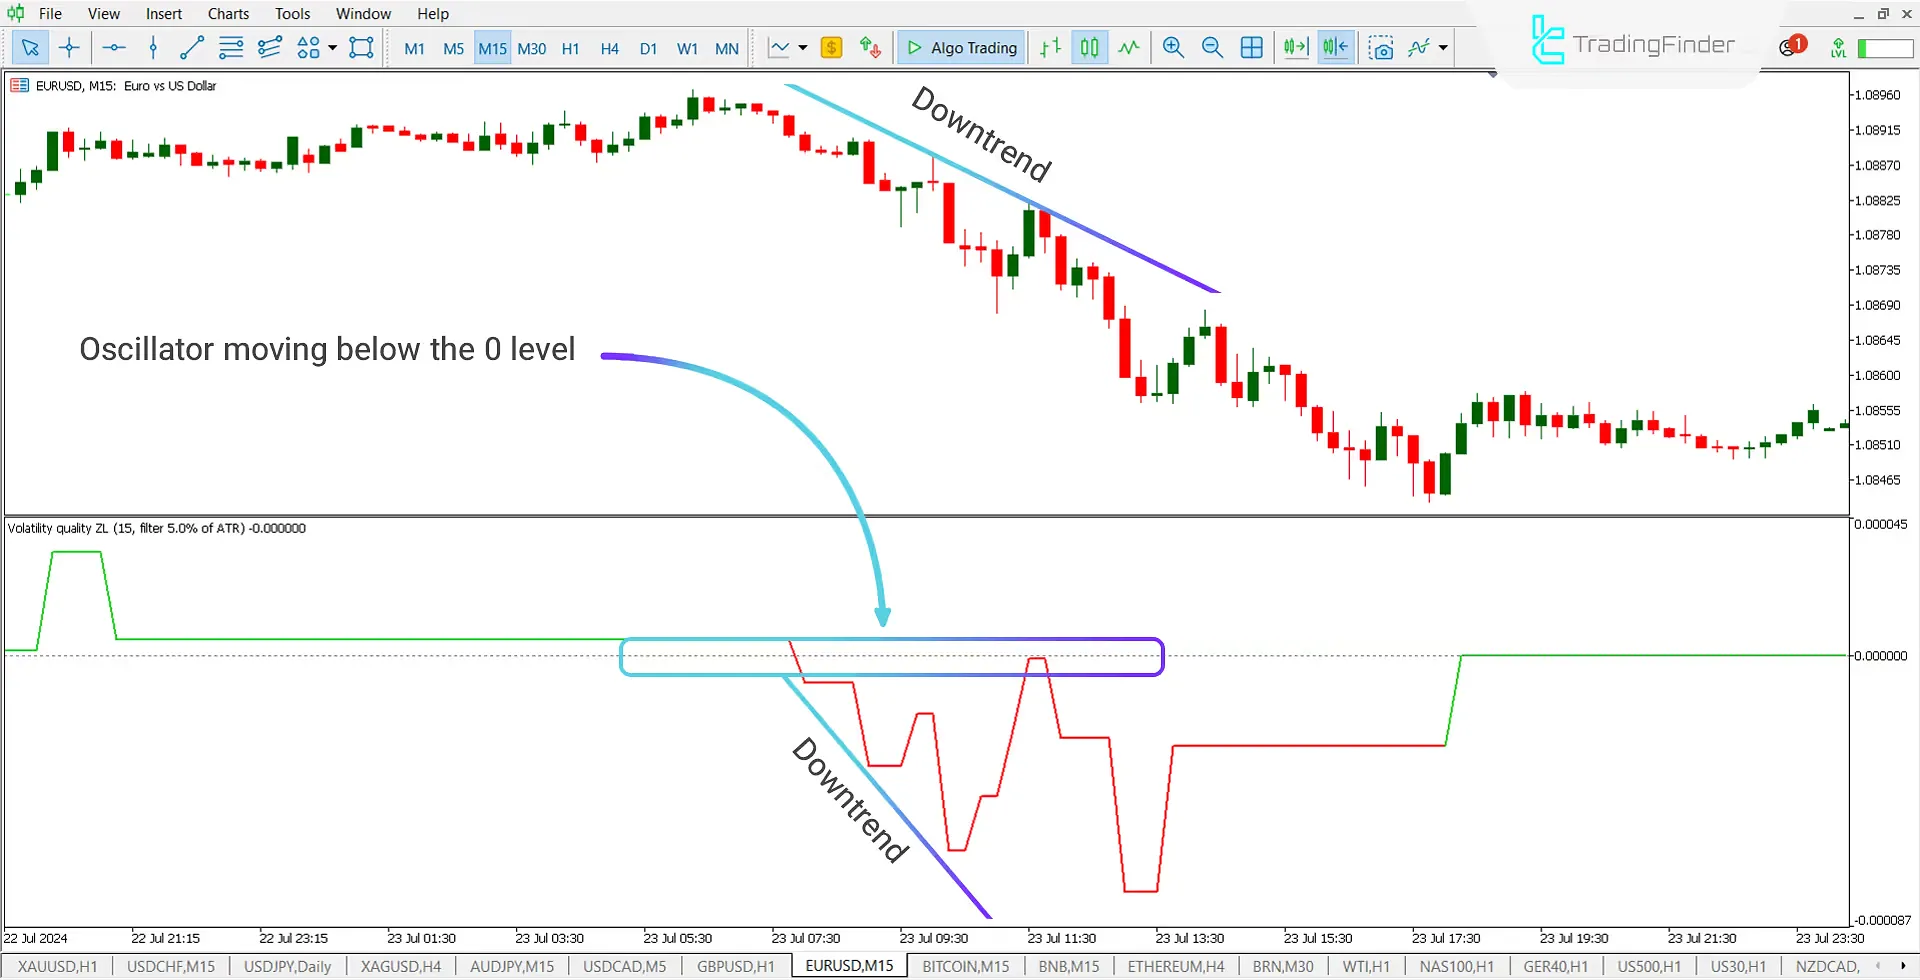This screenshot has height=980, width=1920.
Task: Select the Vertical Line tool
Action: pos(153,47)
